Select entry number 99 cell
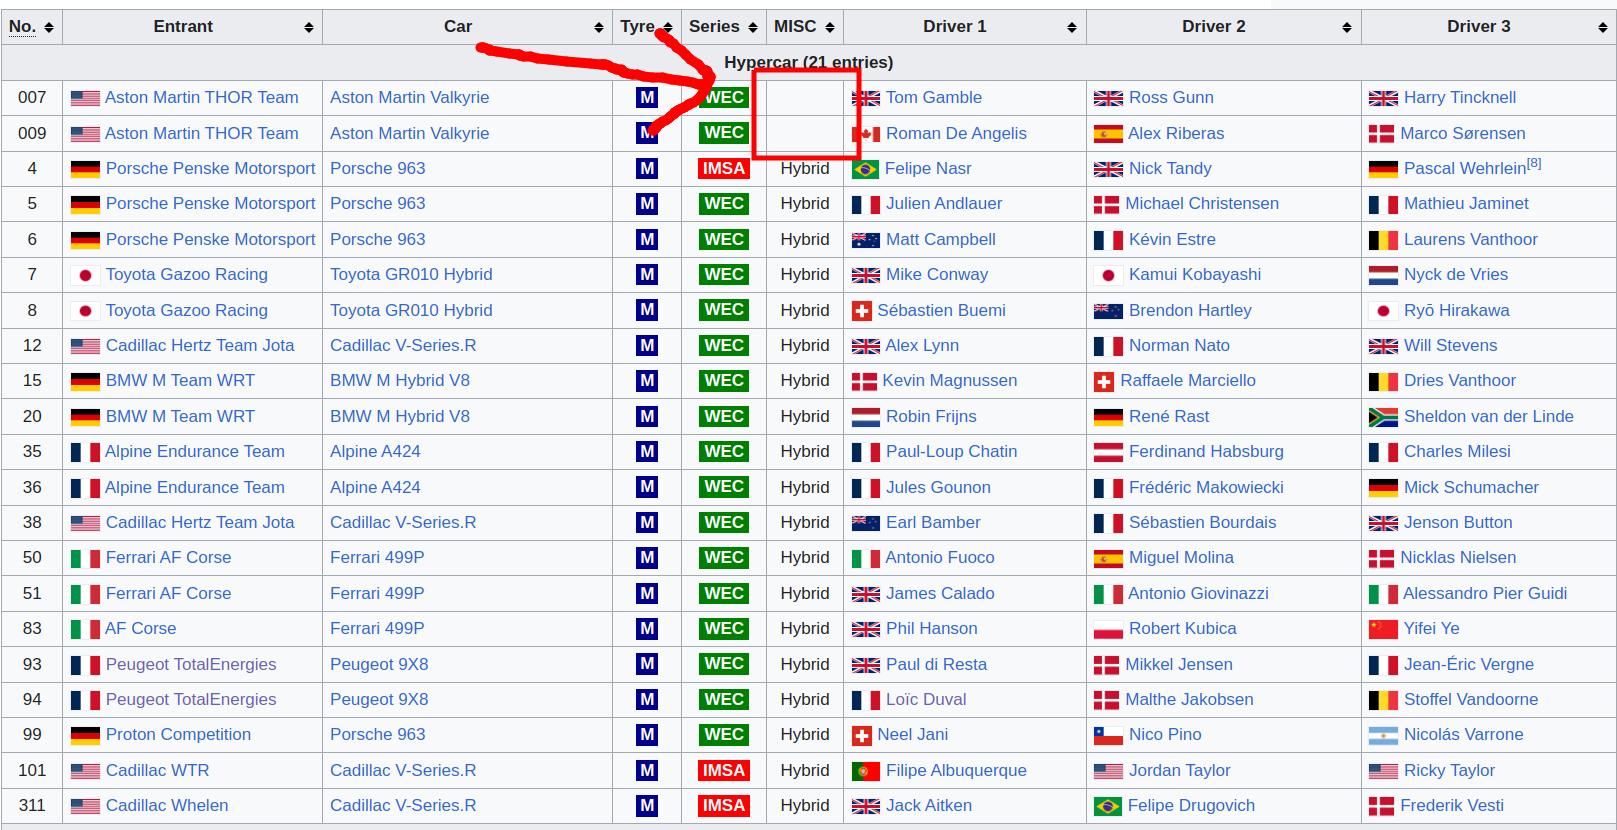This screenshot has width=1617, height=830. click(x=32, y=735)
